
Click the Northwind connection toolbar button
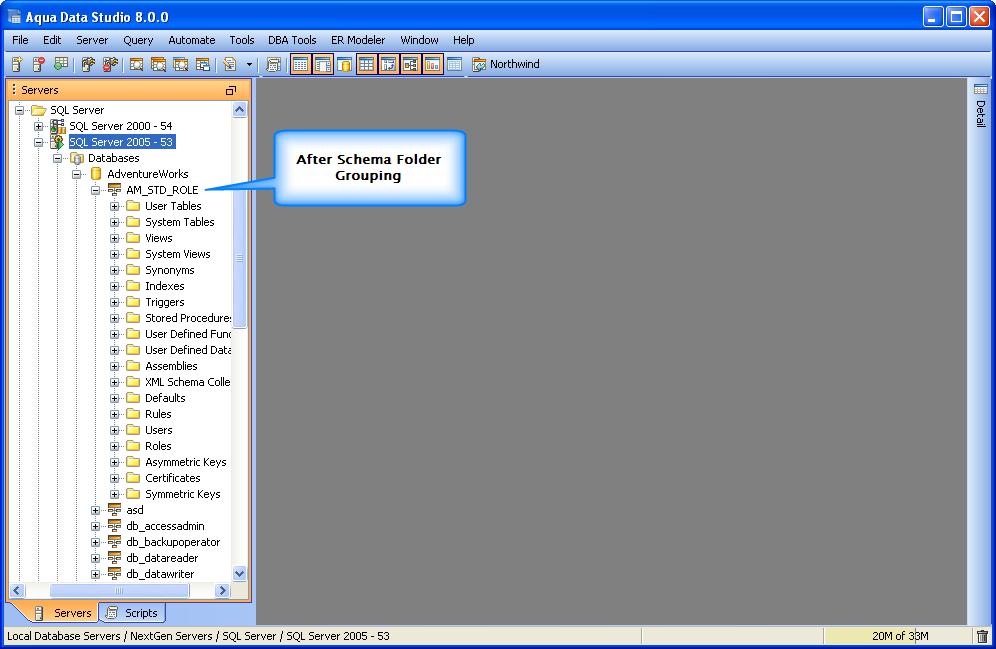tap(506, 64)
